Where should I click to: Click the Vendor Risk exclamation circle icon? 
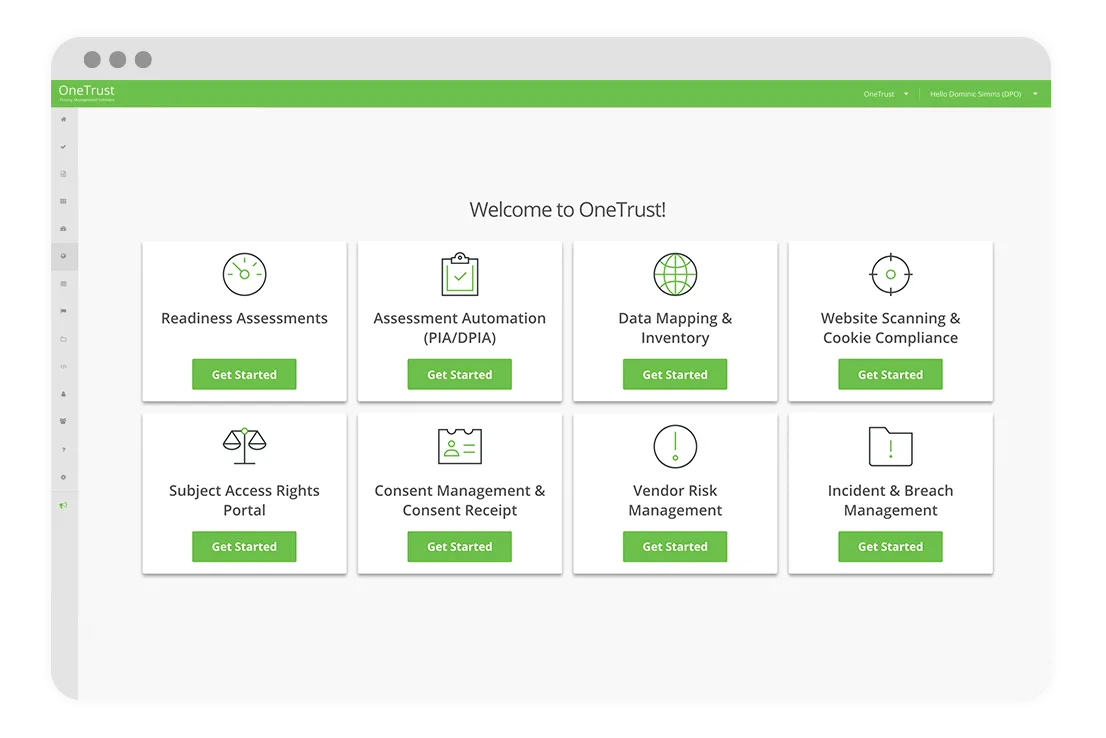coord(675,447)
